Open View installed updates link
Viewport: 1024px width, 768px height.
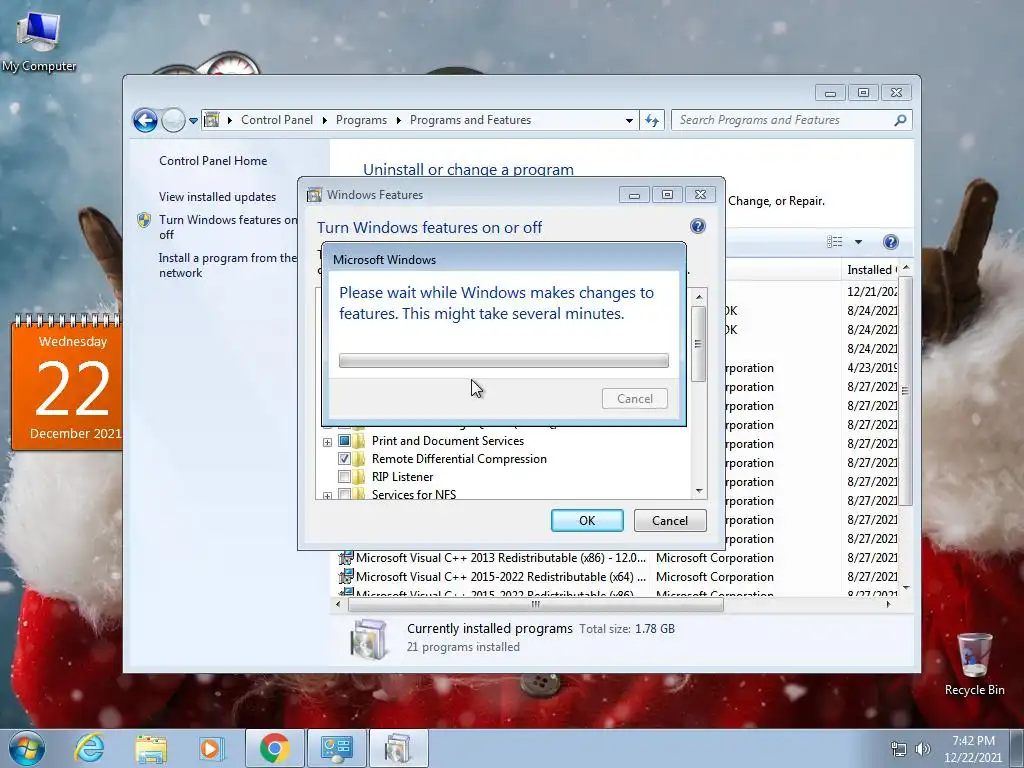pyautogui.click(x=217, y=197)
